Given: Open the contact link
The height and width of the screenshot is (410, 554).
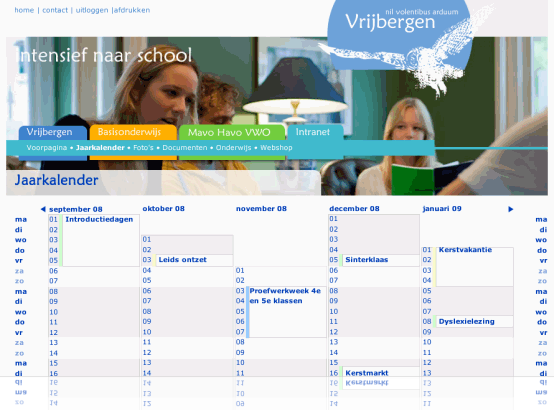Looking at the screenshot, I should (55, 10).
